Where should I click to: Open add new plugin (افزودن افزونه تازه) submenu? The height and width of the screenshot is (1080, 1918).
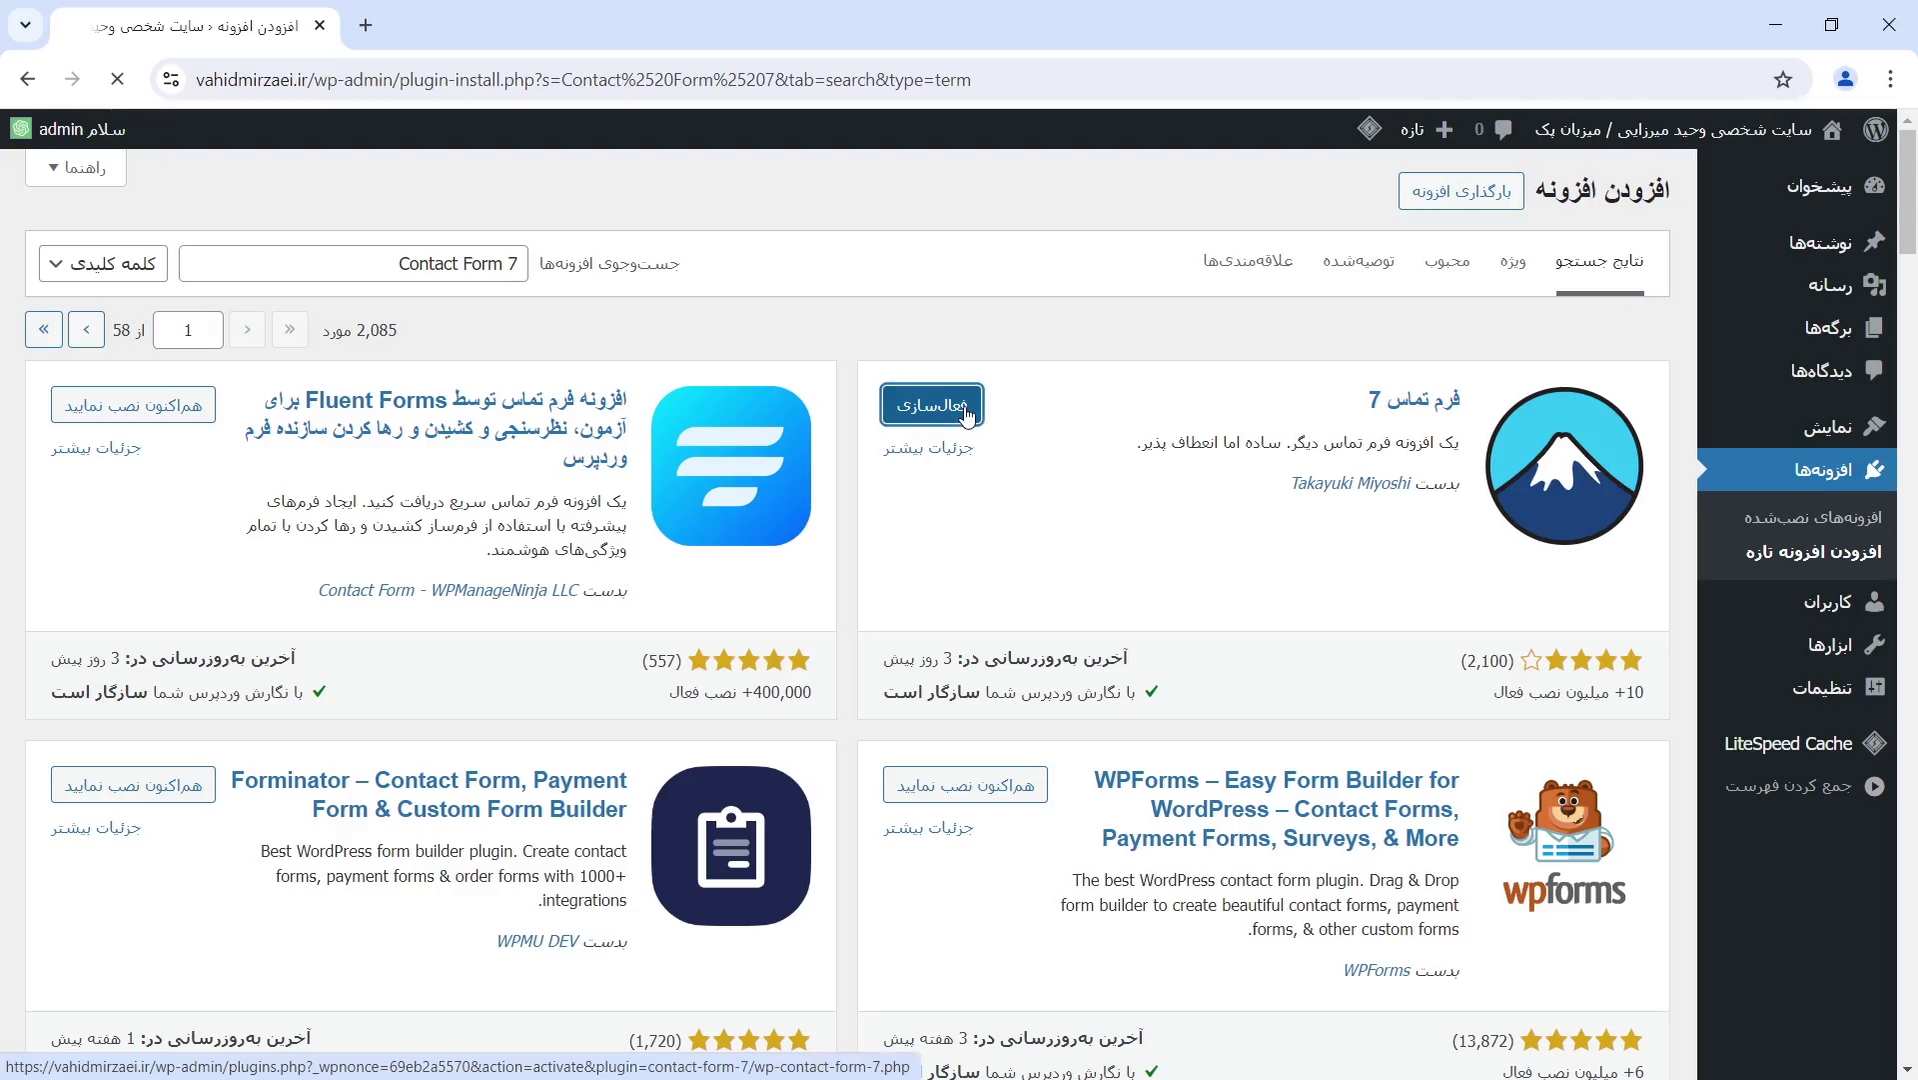click(1813, 552)
